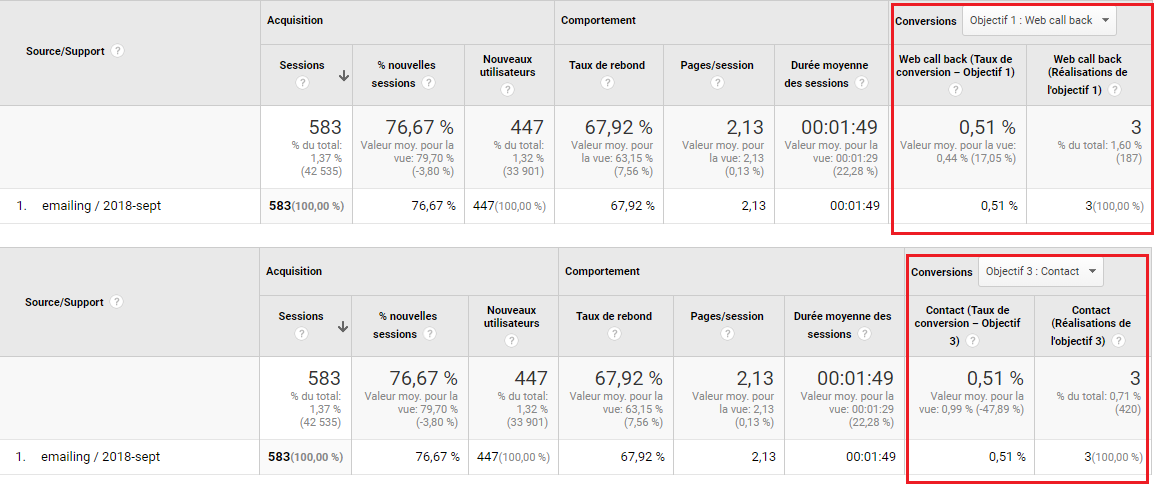Sort by Durée moyenne des sessions, Objectif 3 table

point(843,325)
